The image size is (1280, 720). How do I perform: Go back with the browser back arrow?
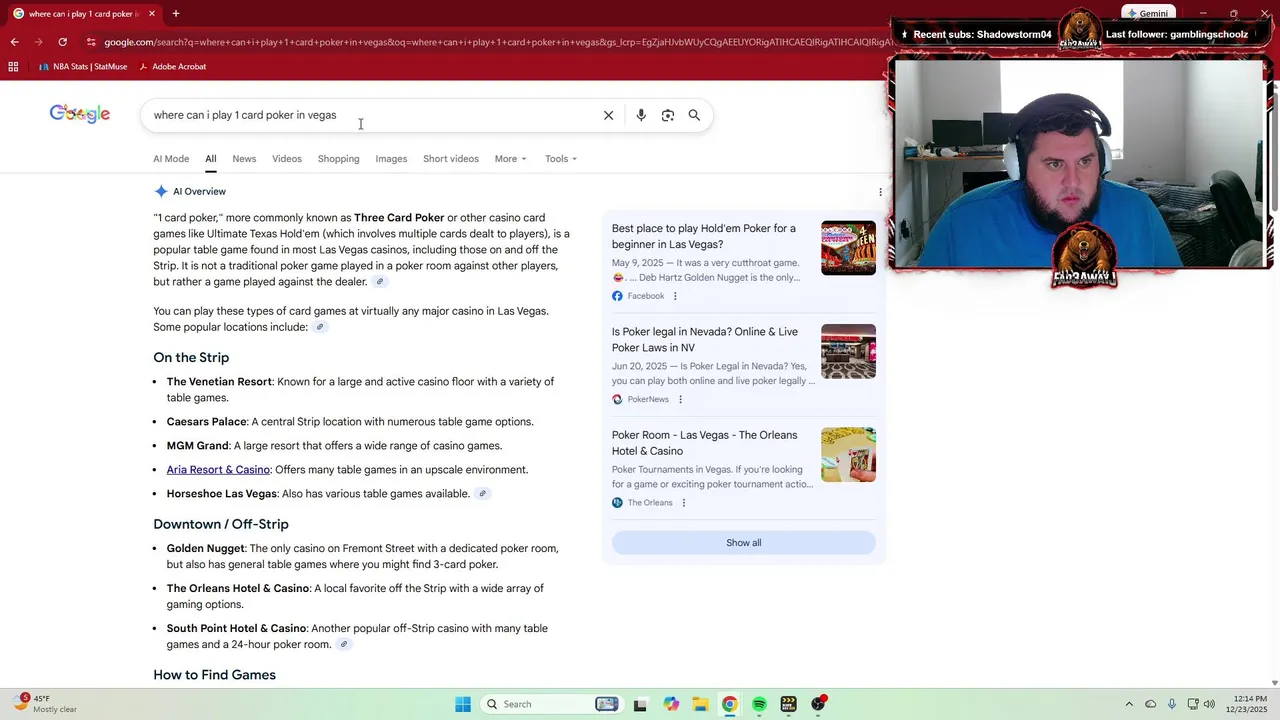(x=14, y=42)
